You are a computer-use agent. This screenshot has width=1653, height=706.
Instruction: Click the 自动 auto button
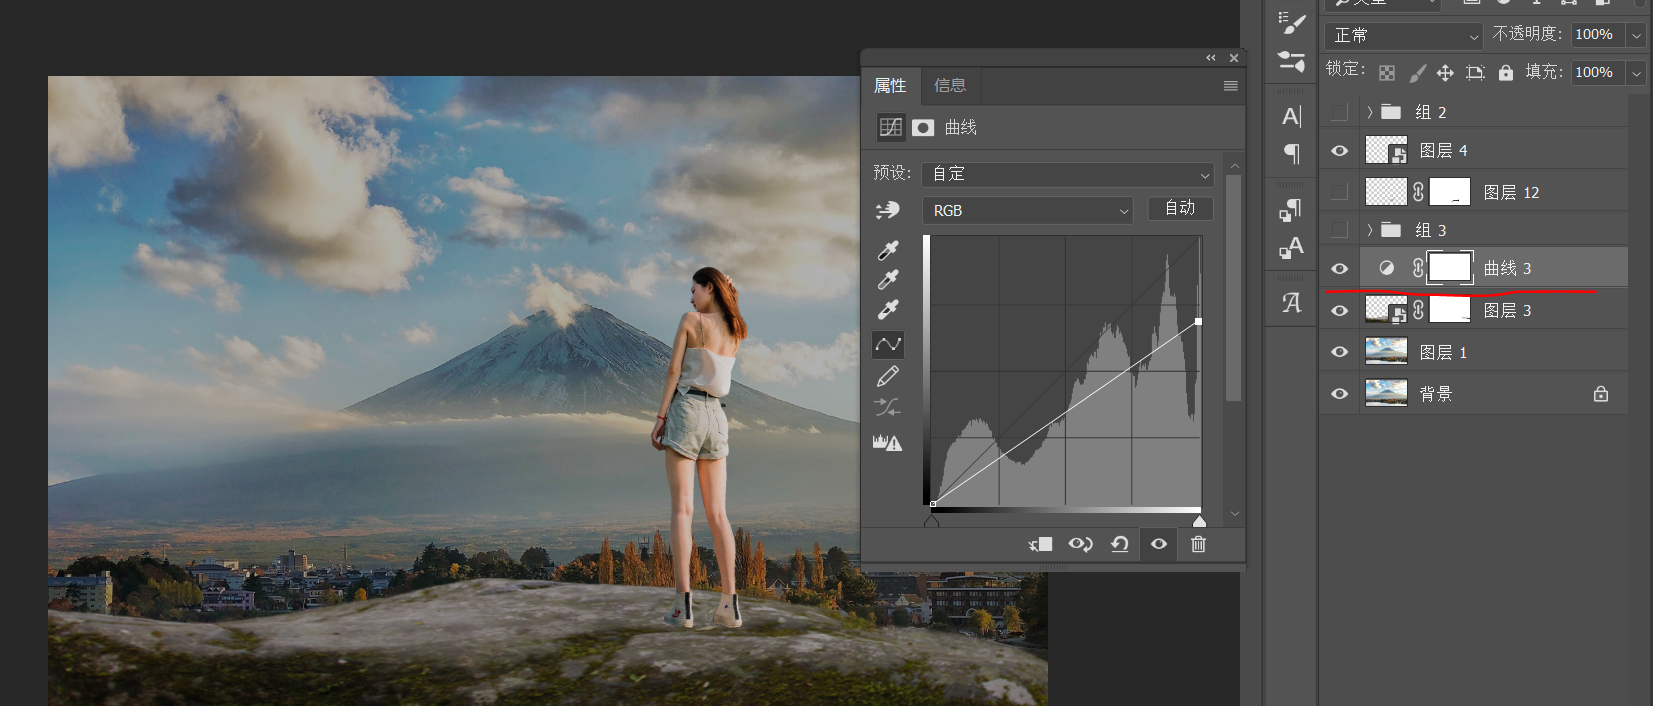pyautogui.click(x=1180, y=208)
